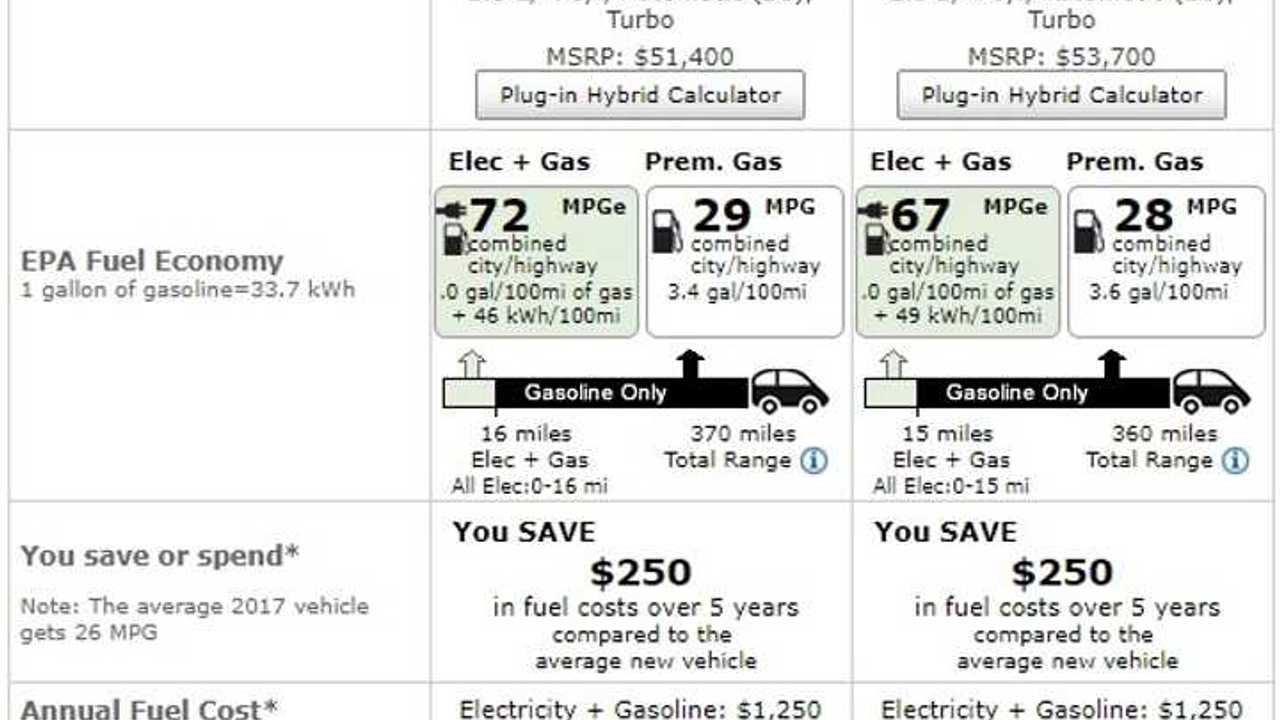
Task: Select the 72 MPGe Elec + Gas box
Action: pos(536,262)
